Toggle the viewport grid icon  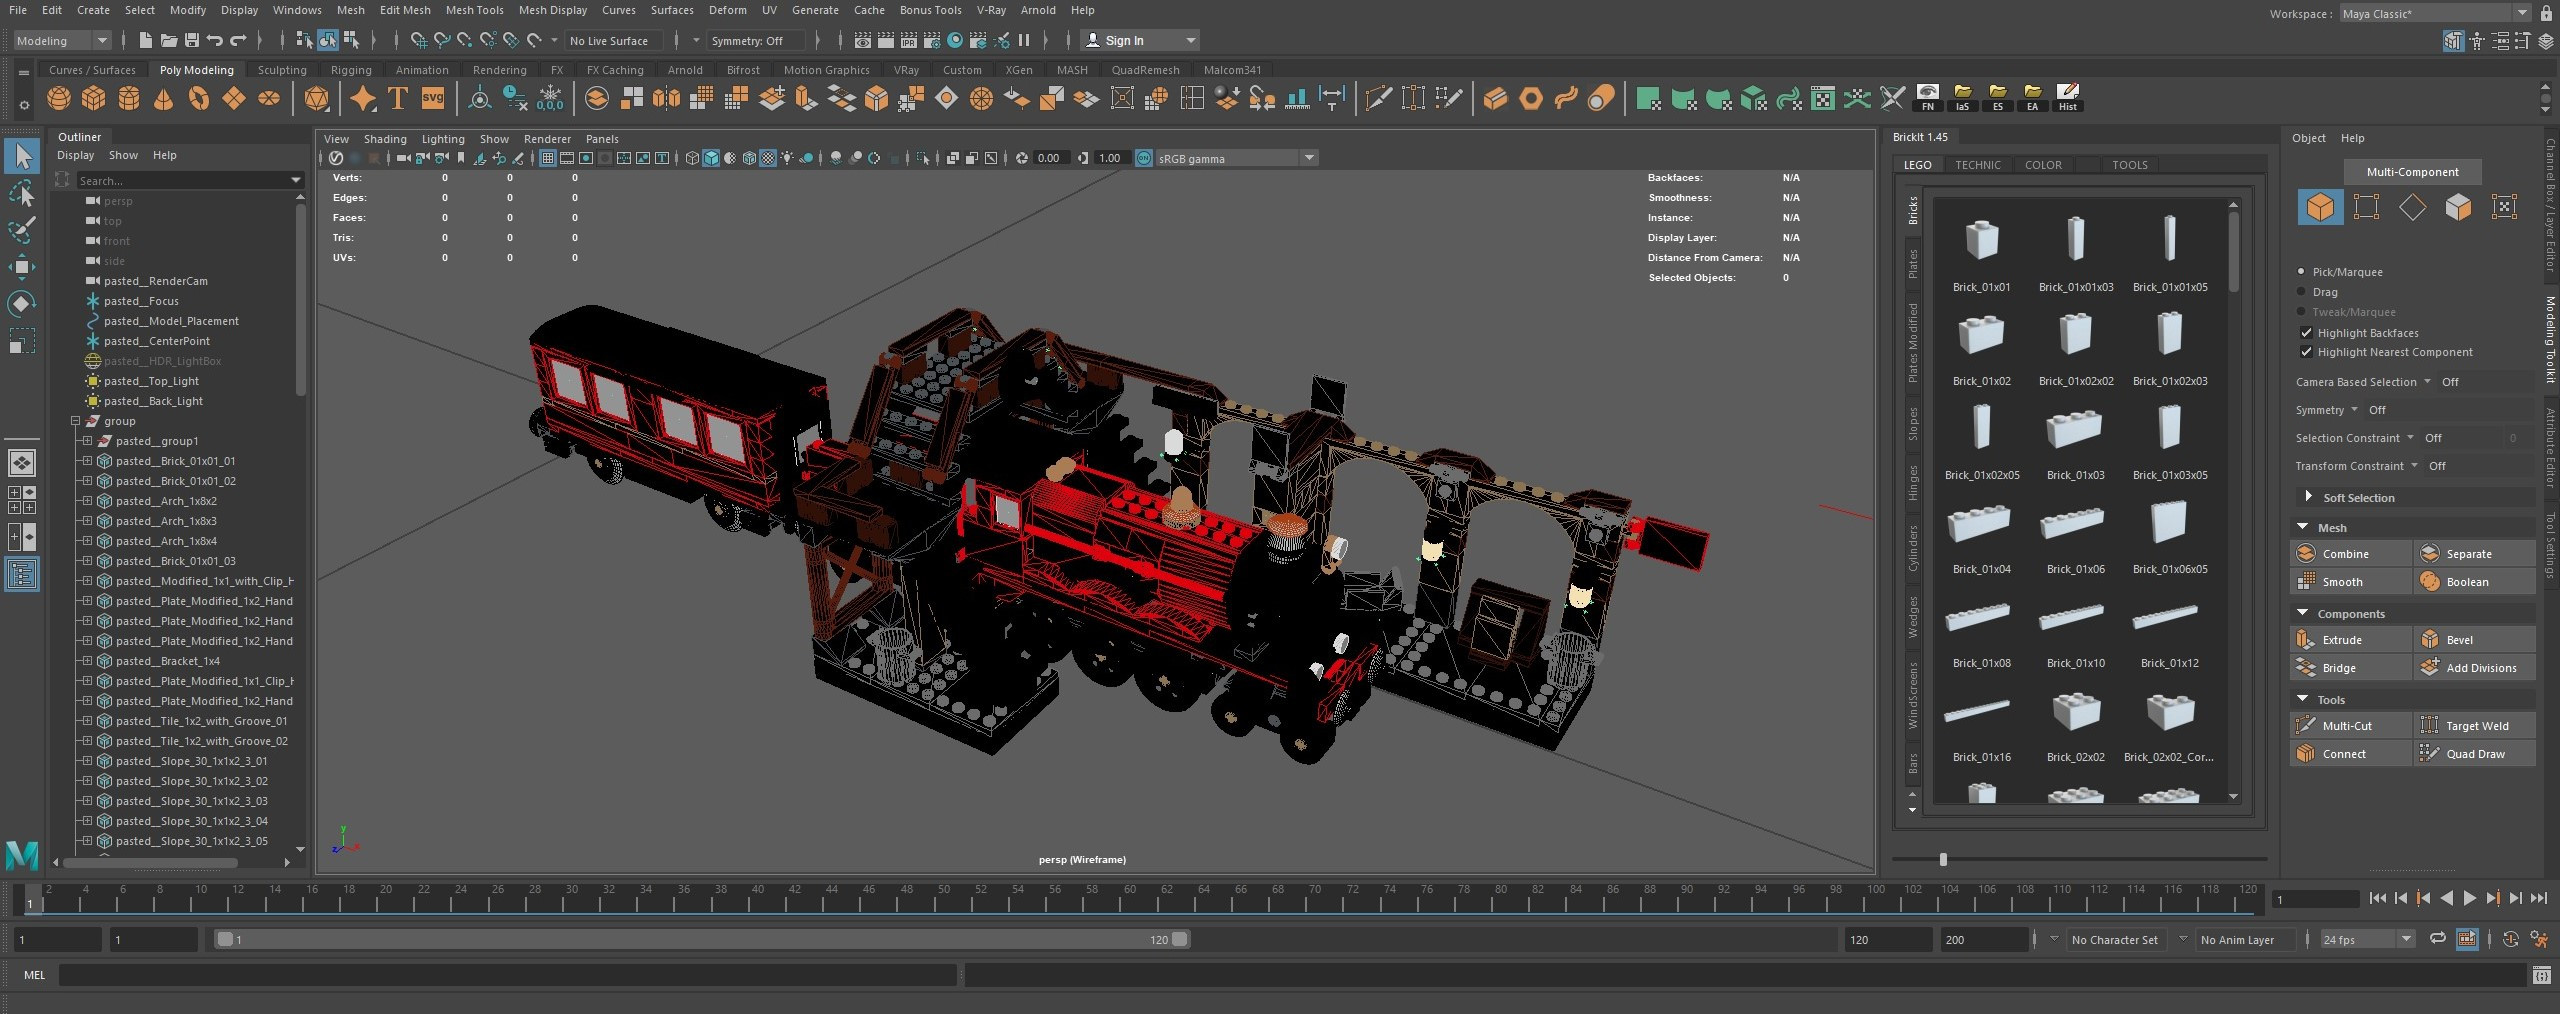tap(548, 158)
